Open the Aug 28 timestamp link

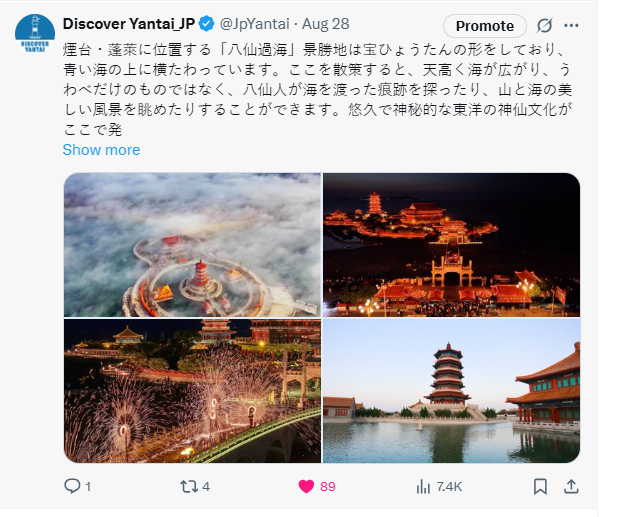(x=326, y=24)
